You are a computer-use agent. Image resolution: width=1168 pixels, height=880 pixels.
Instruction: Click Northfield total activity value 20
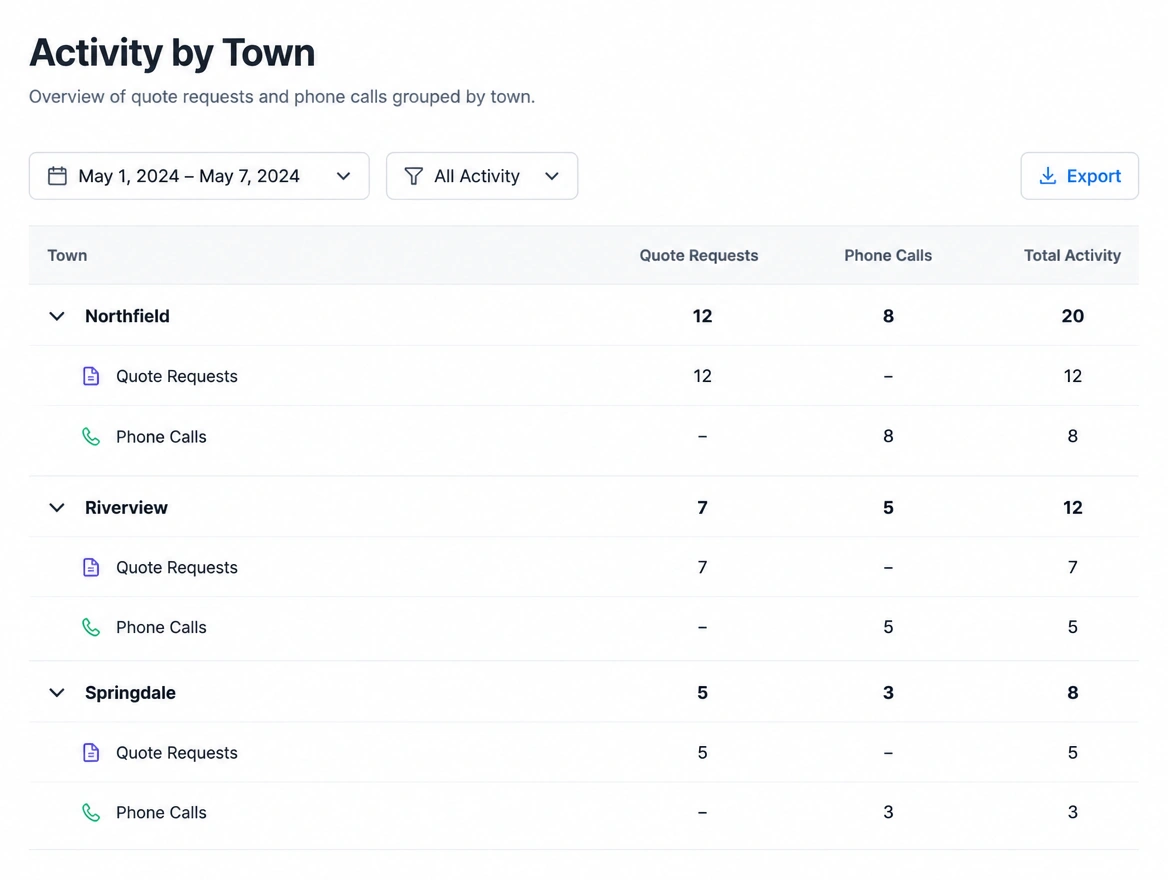coord(1073,316)
